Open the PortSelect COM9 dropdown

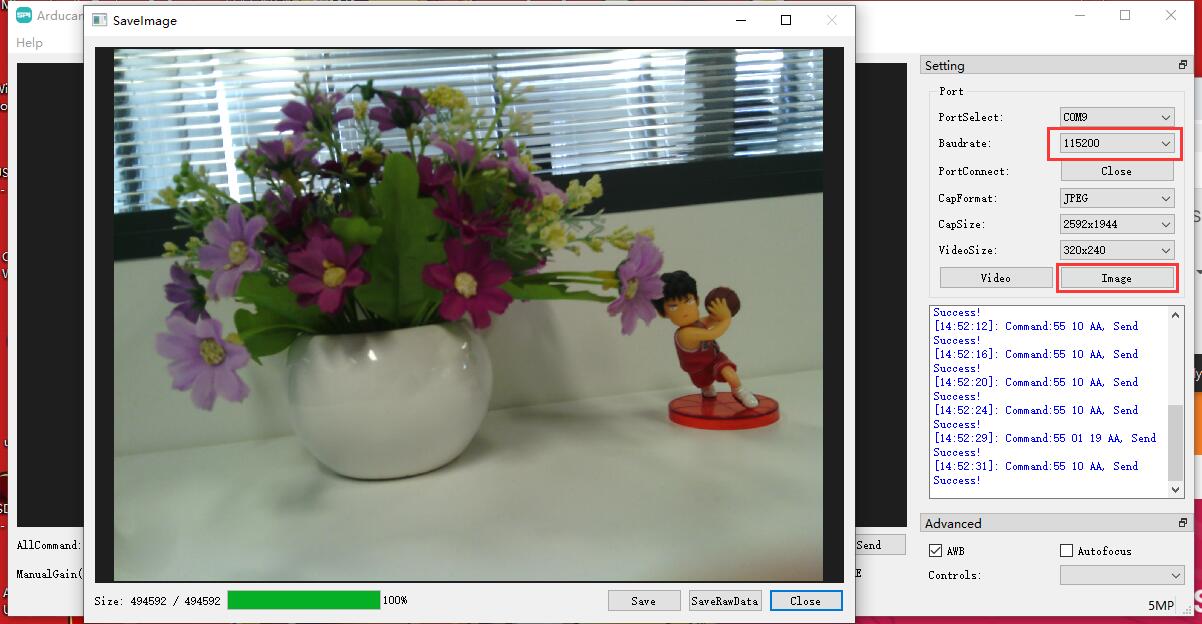pos(1116,117)
